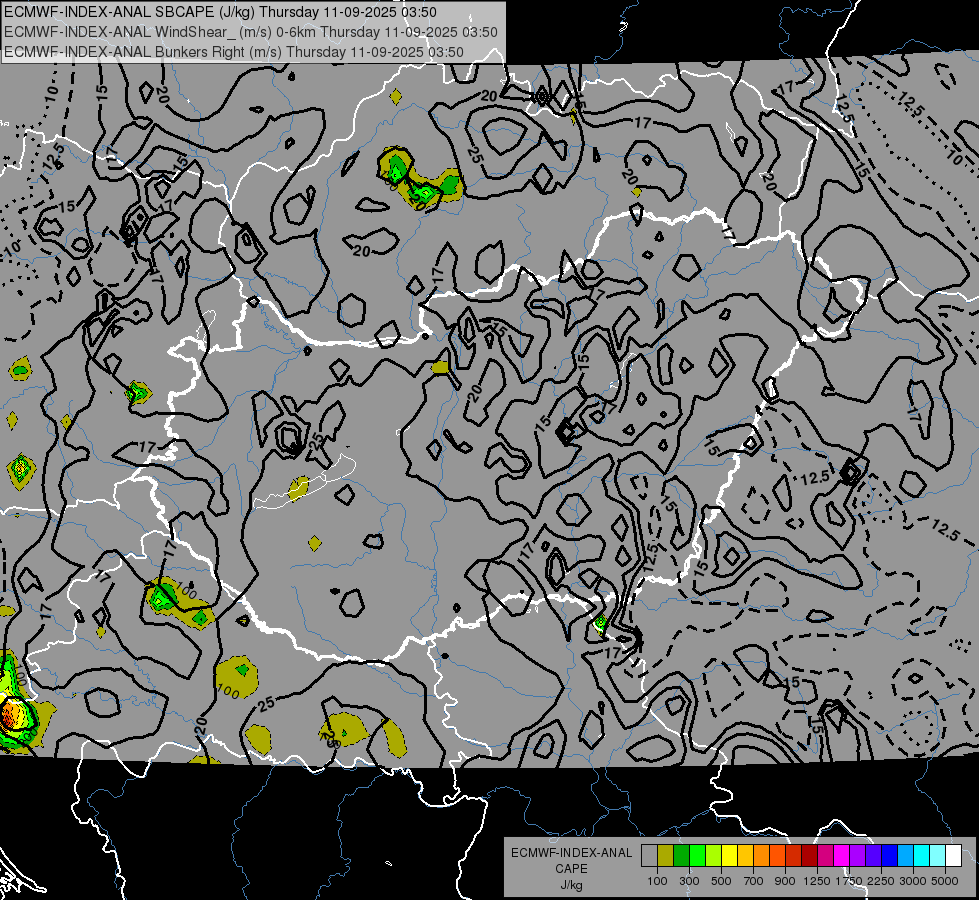Select the orange swatch above 700
Viewport: 979px width, 900px height.
(761, 855)
